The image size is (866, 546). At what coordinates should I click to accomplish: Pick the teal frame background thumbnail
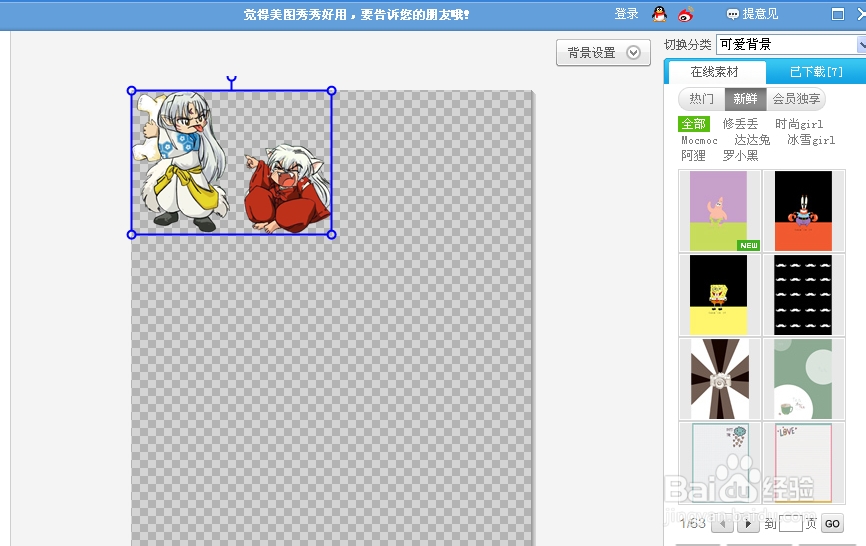719,463
